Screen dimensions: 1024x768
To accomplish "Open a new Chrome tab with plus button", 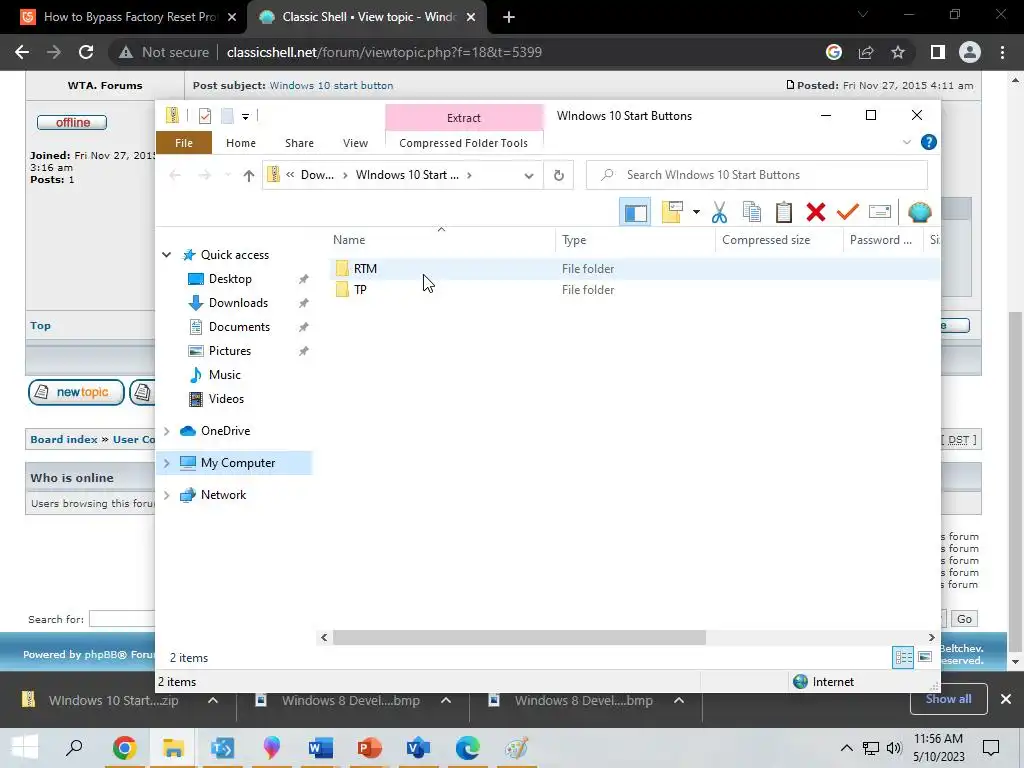I will [x=509, y=18].
